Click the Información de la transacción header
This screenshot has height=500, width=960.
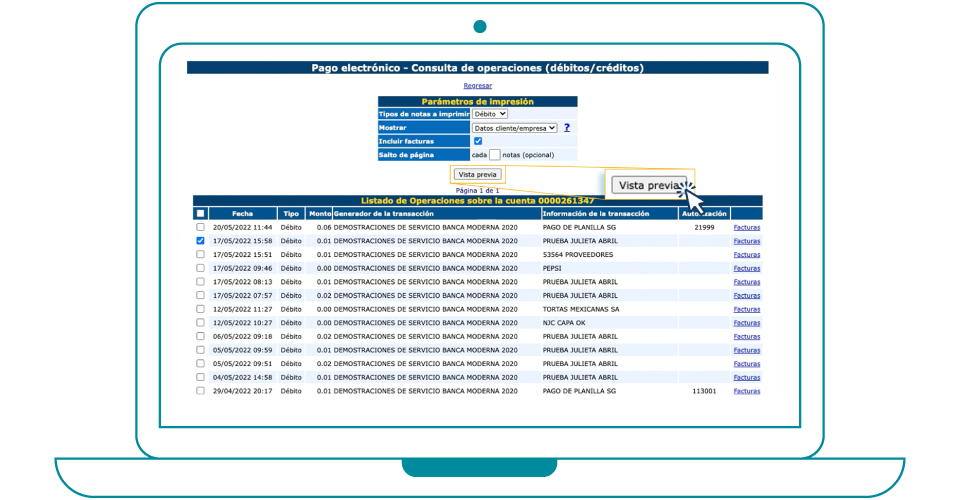click(x=596, y=214)
